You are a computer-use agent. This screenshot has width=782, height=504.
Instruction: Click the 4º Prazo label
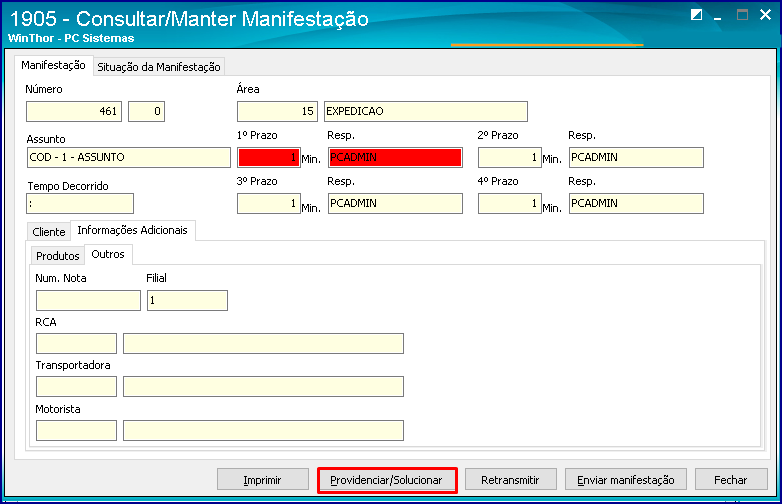coord(498,181)
